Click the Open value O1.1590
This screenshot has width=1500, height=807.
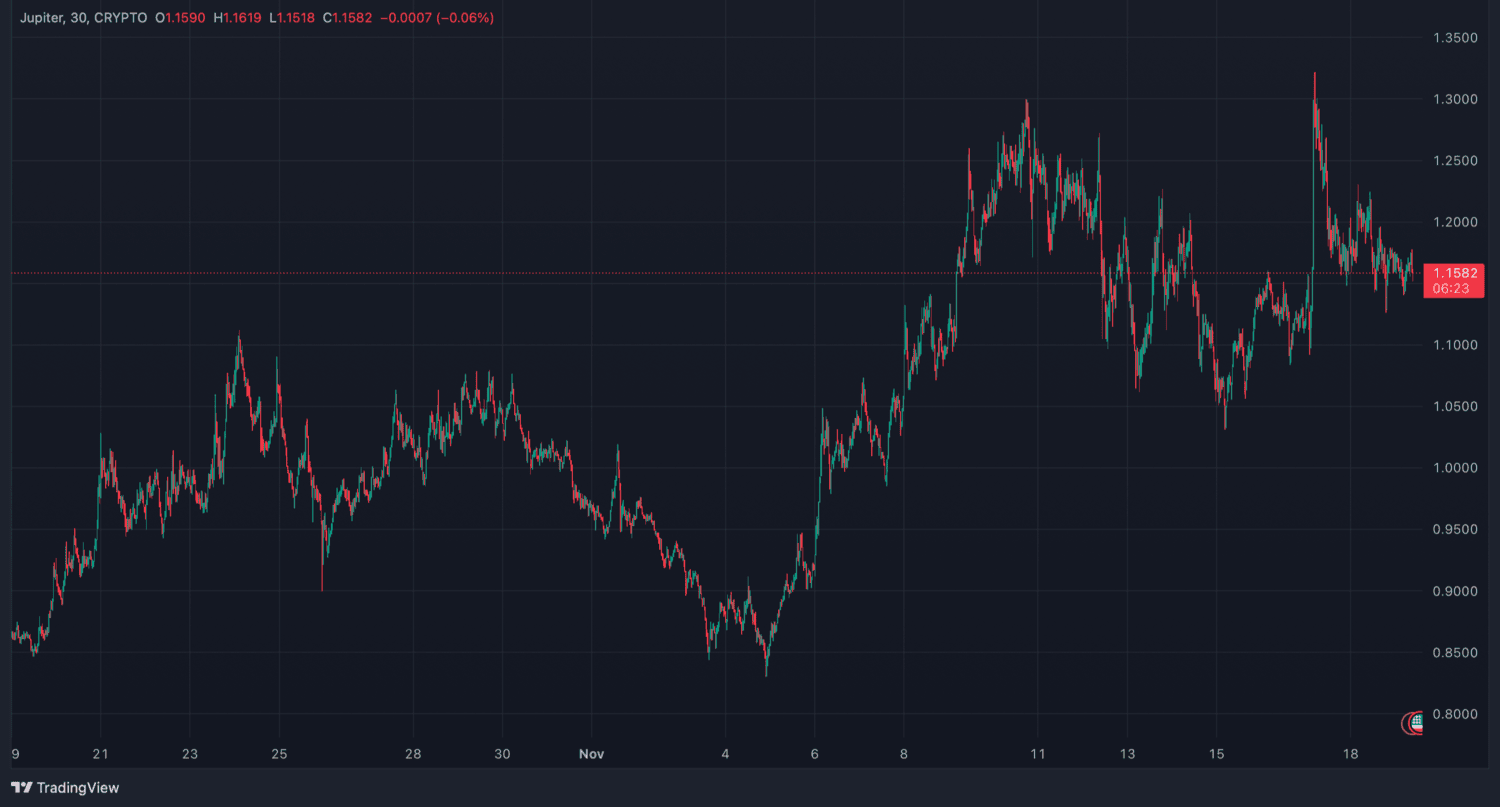click(x=182, y=18)
